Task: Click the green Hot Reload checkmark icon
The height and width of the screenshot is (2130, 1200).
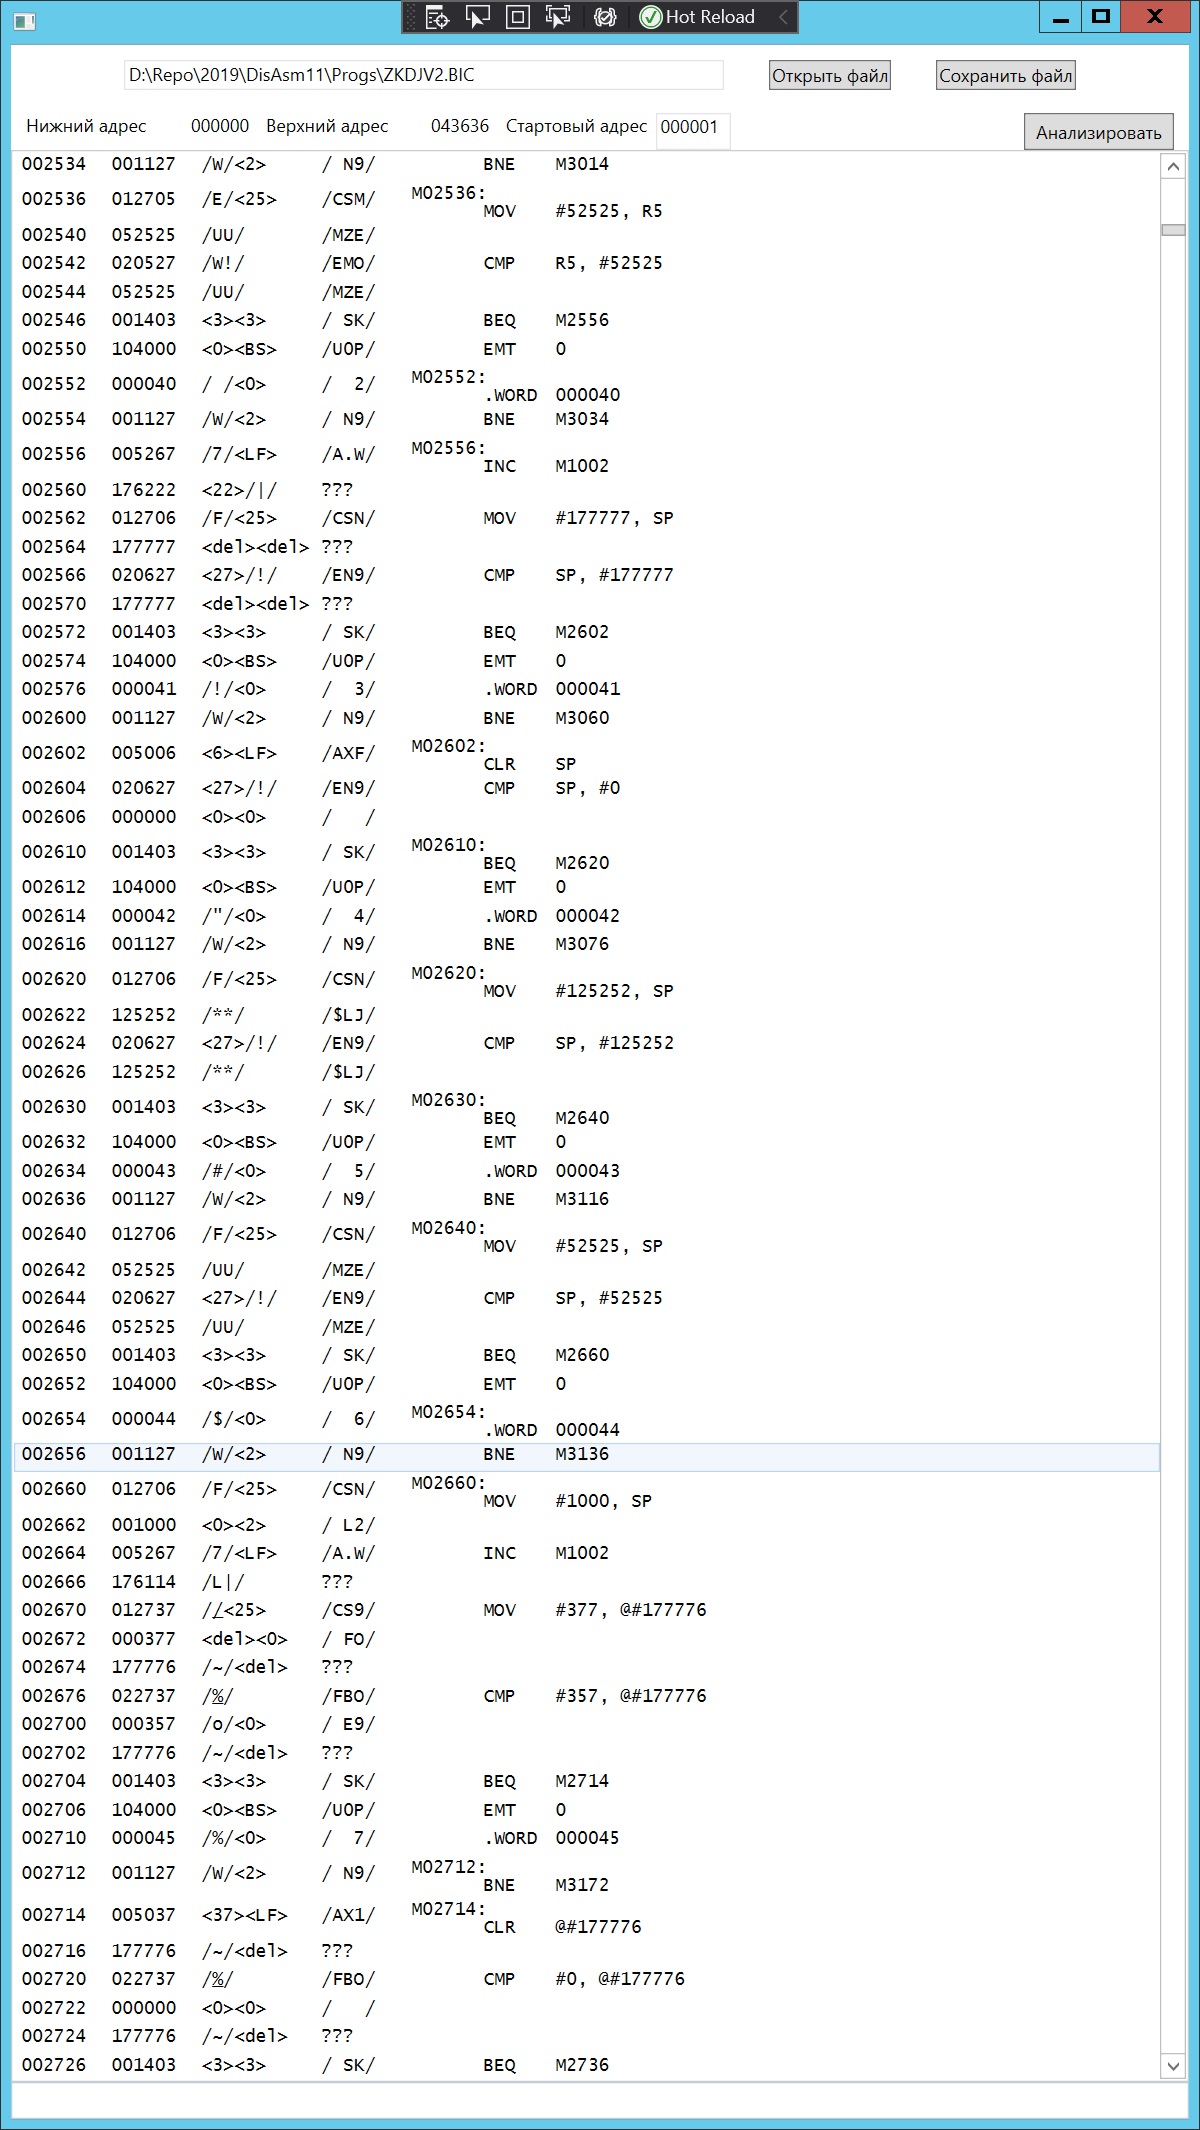Action: point(650,17)
